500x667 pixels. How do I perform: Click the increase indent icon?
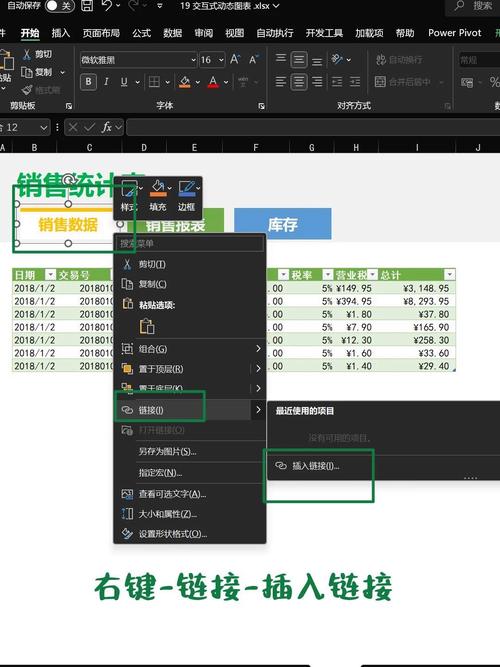pos(355,82)
